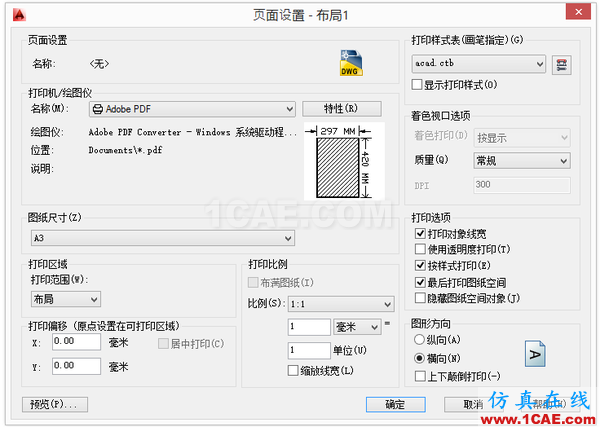Click the Adobe PDF Converter plotter text
This screenshot has height=427, width=600.
[192, 132]
